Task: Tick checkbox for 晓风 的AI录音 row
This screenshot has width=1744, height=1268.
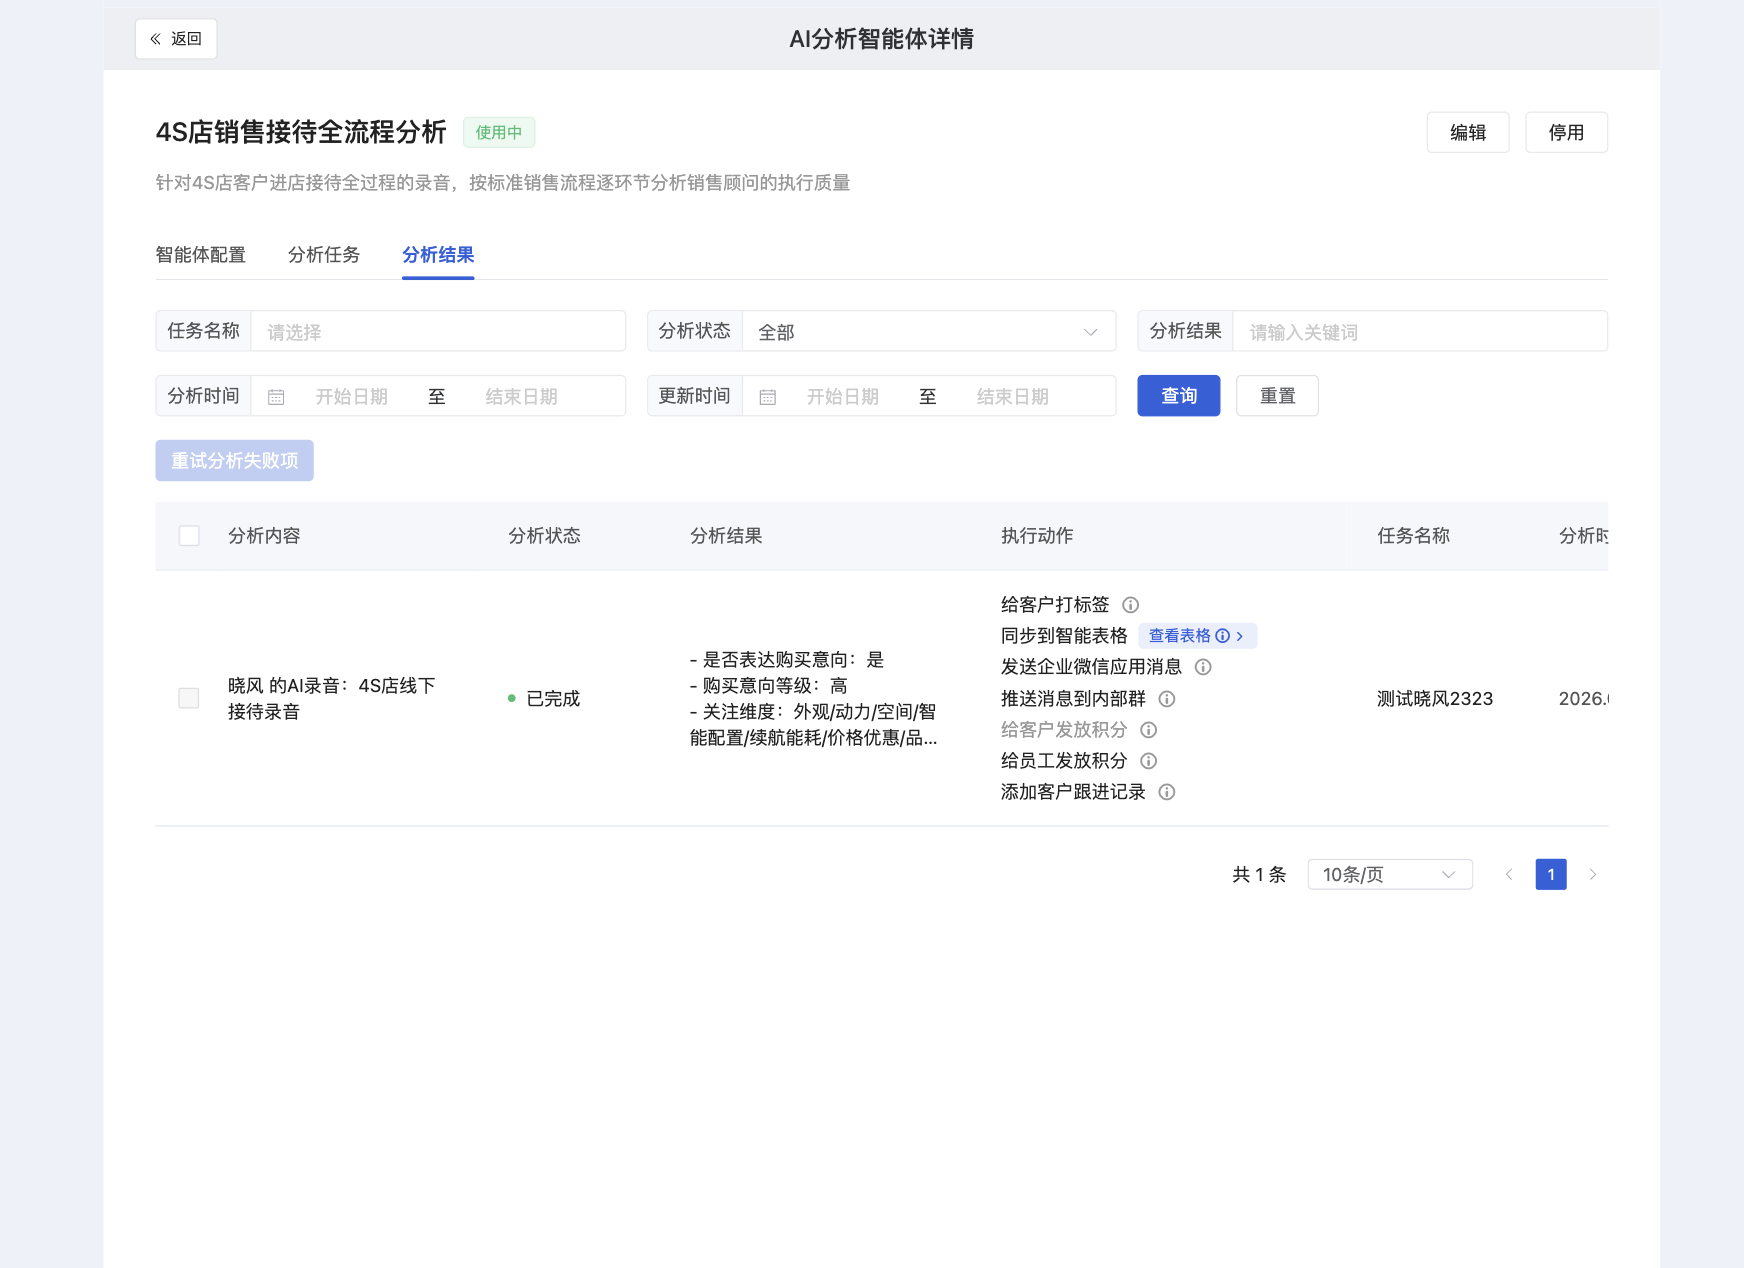Action: pyautogui.click(x=189, y=698)
